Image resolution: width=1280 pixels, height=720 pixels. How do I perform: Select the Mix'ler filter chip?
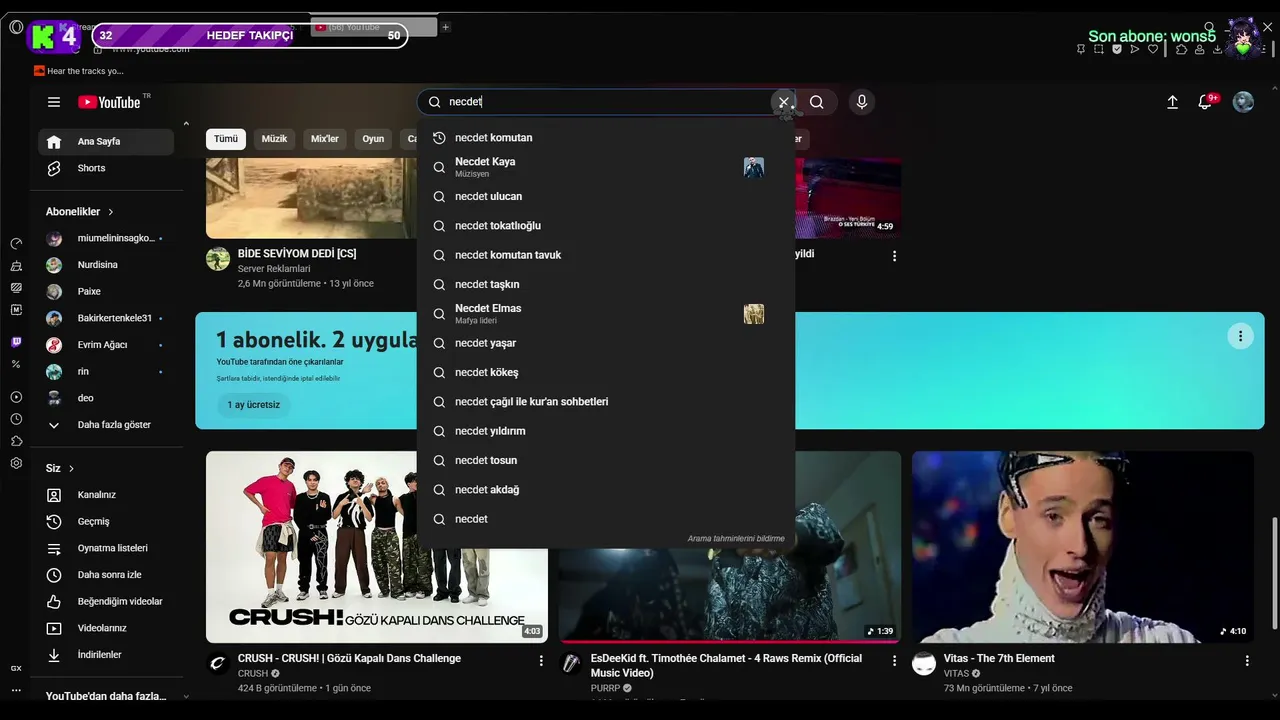325,139
